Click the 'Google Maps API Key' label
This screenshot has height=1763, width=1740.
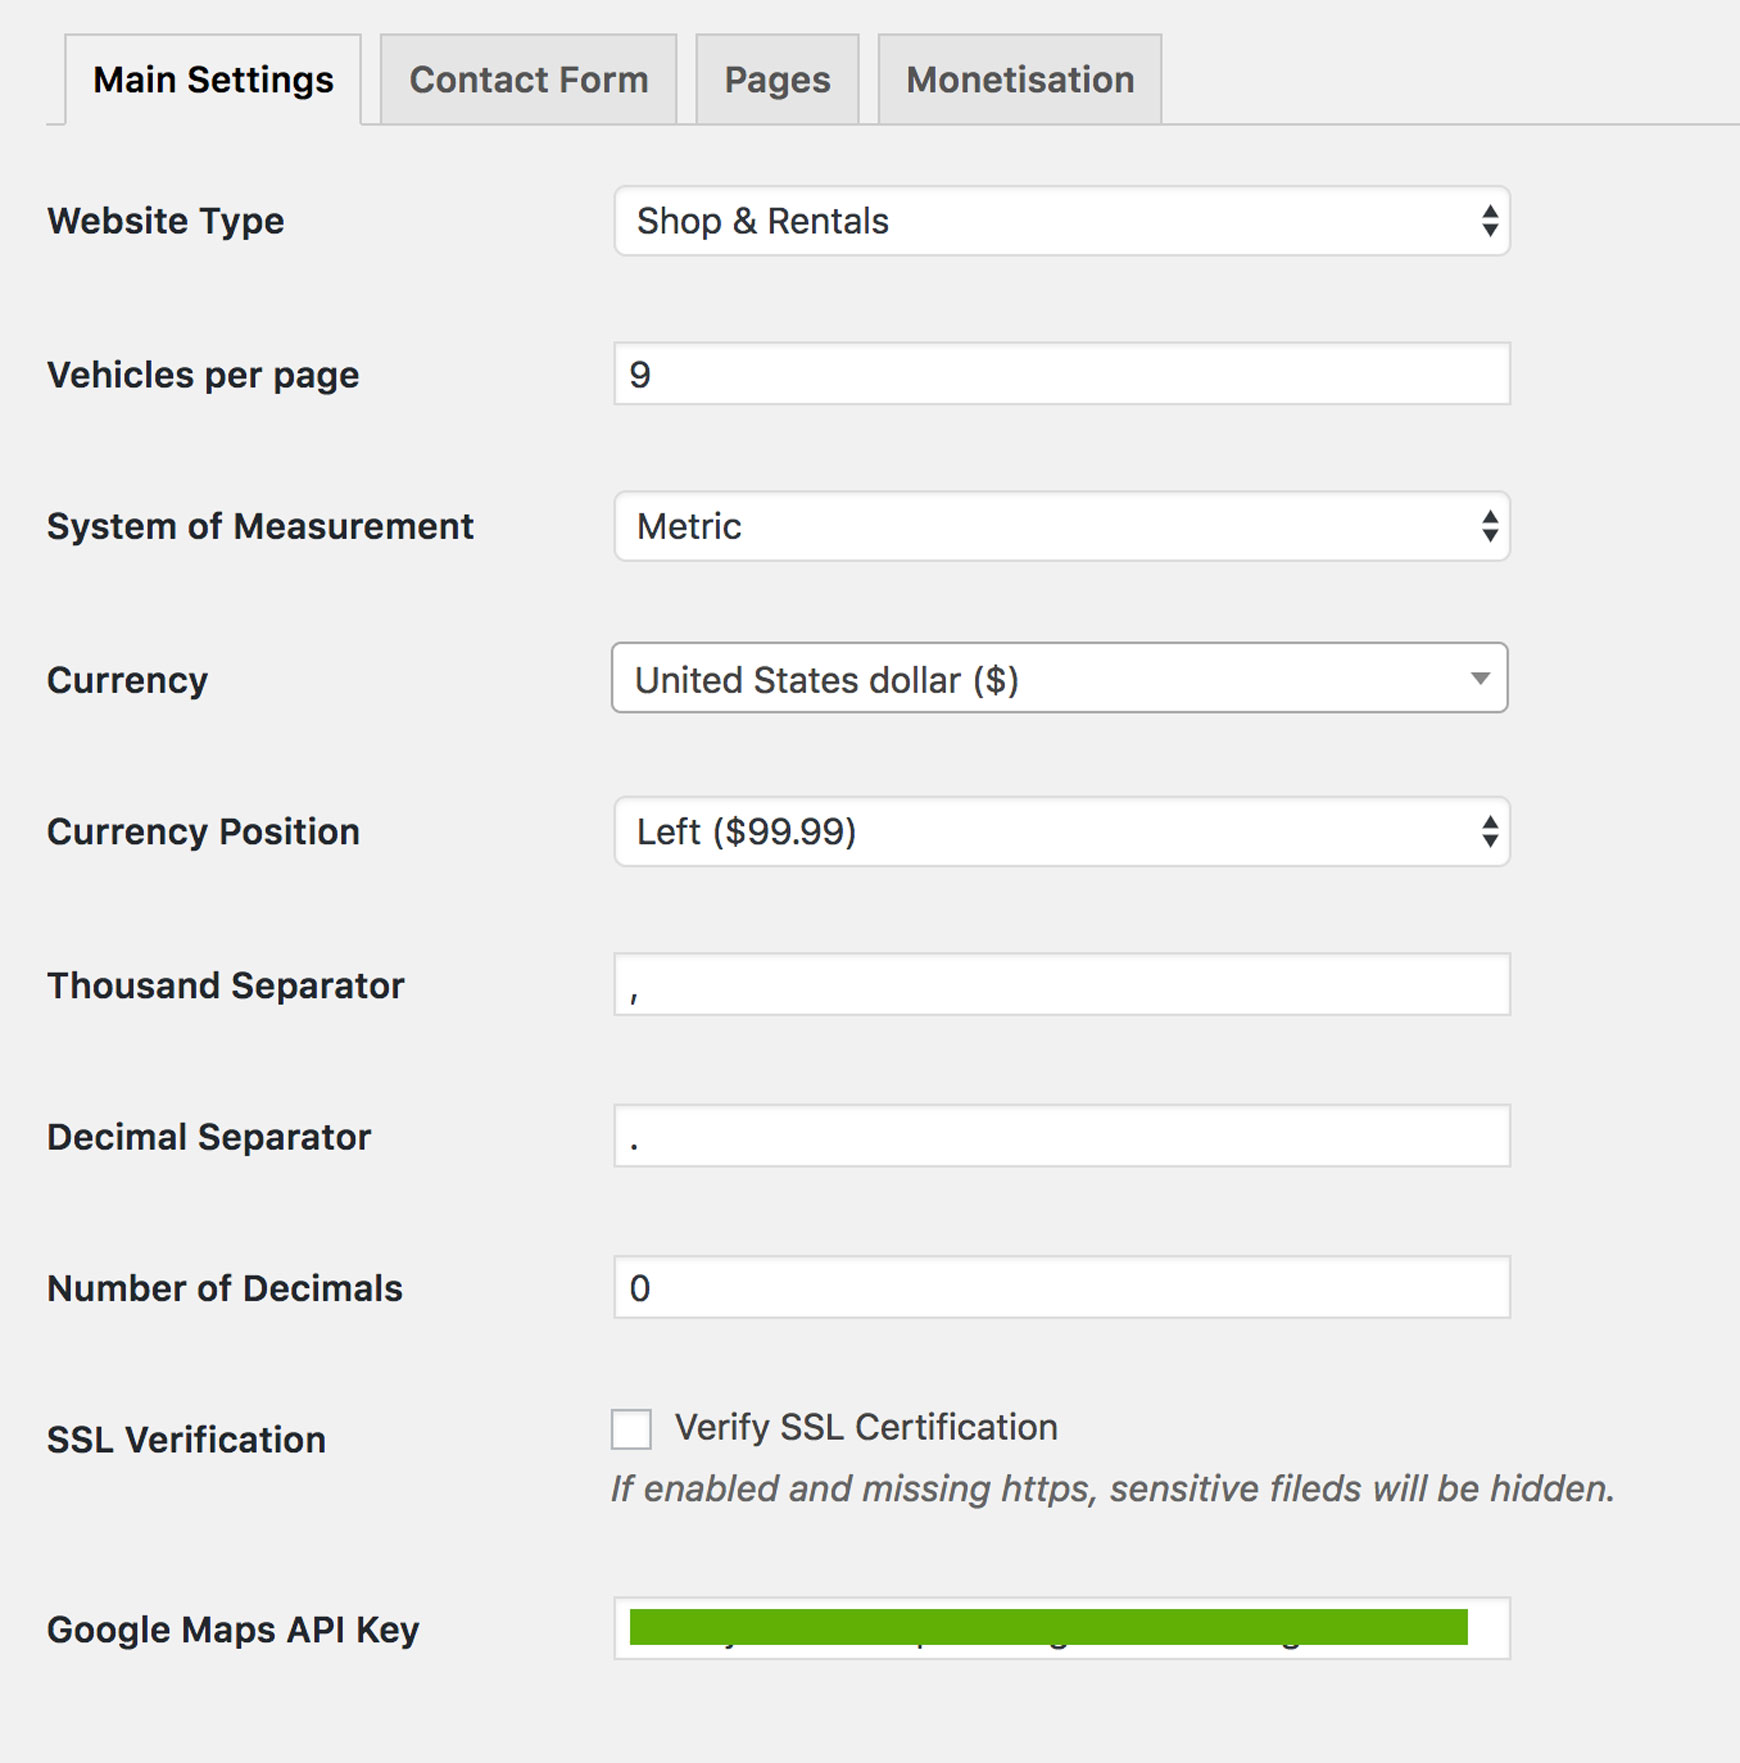[233, 1630]
